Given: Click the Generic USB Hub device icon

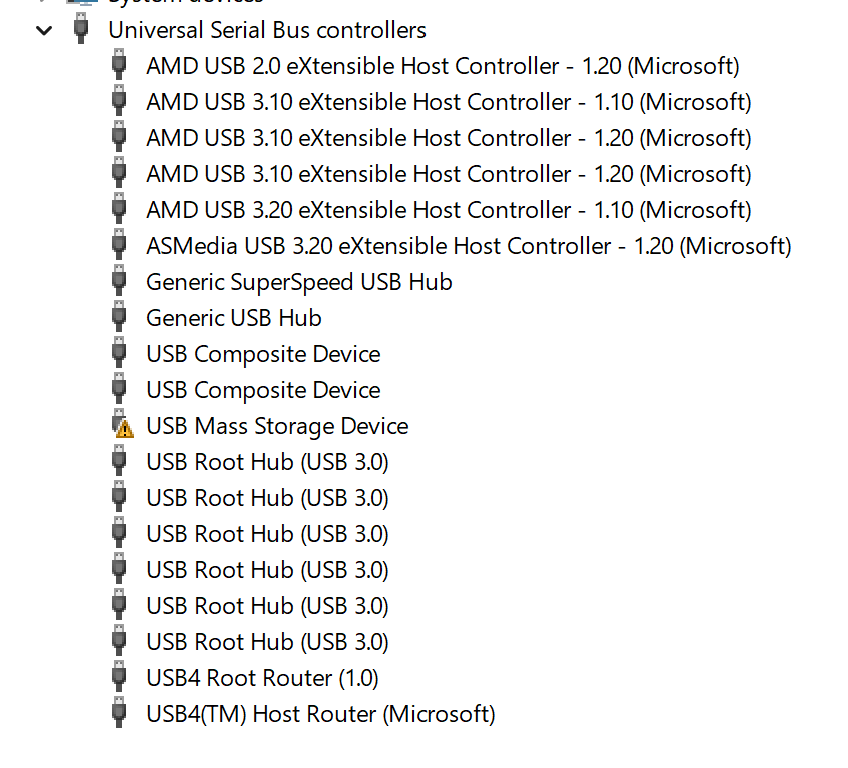Looking at the screenshot, I should point(119,318).
